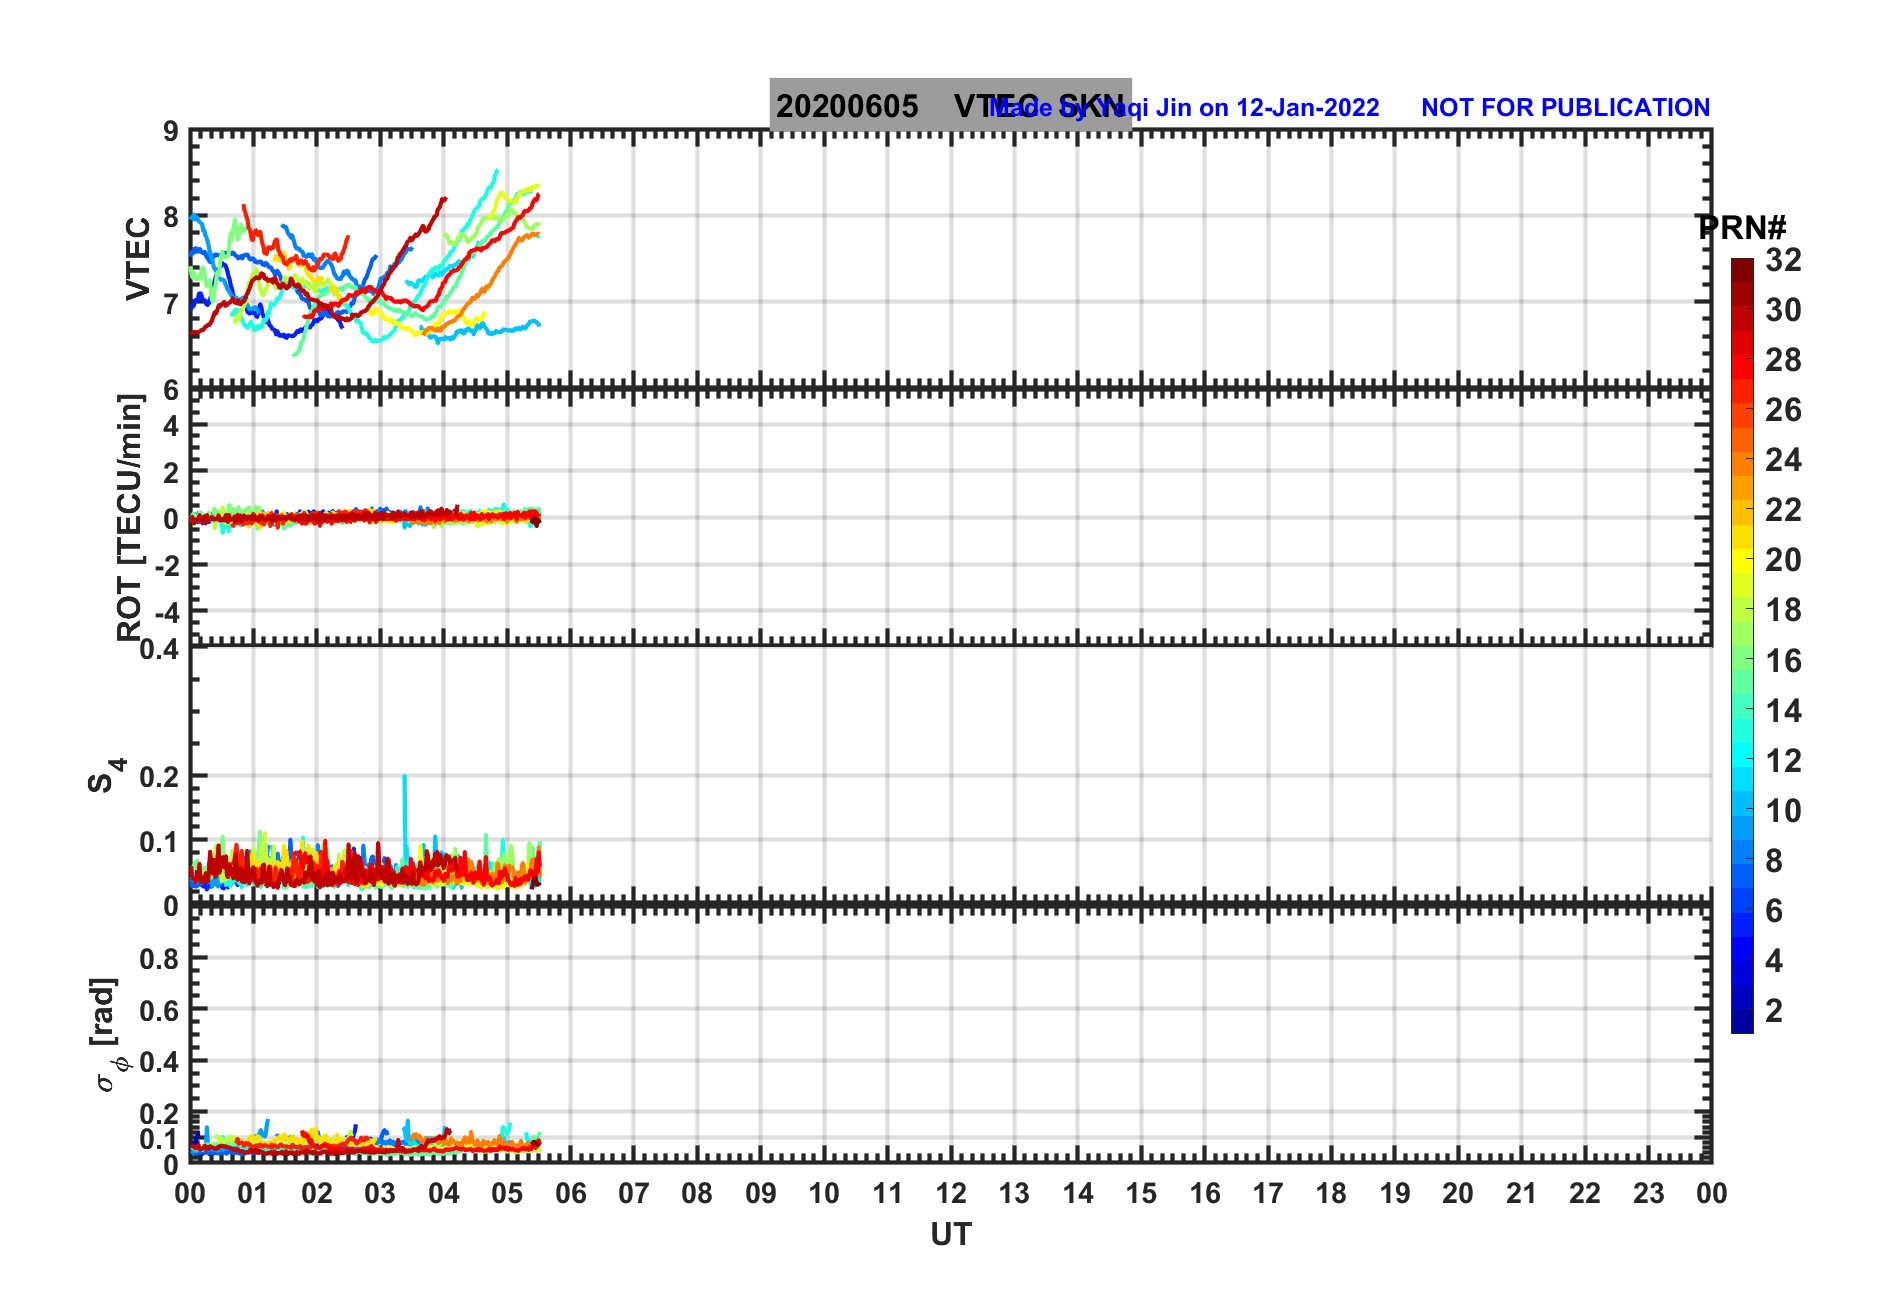Viewport: 1902px width, 1292px height.
Task: Click the "PRN#" colorbar title
Action: tap(1742, 228)
